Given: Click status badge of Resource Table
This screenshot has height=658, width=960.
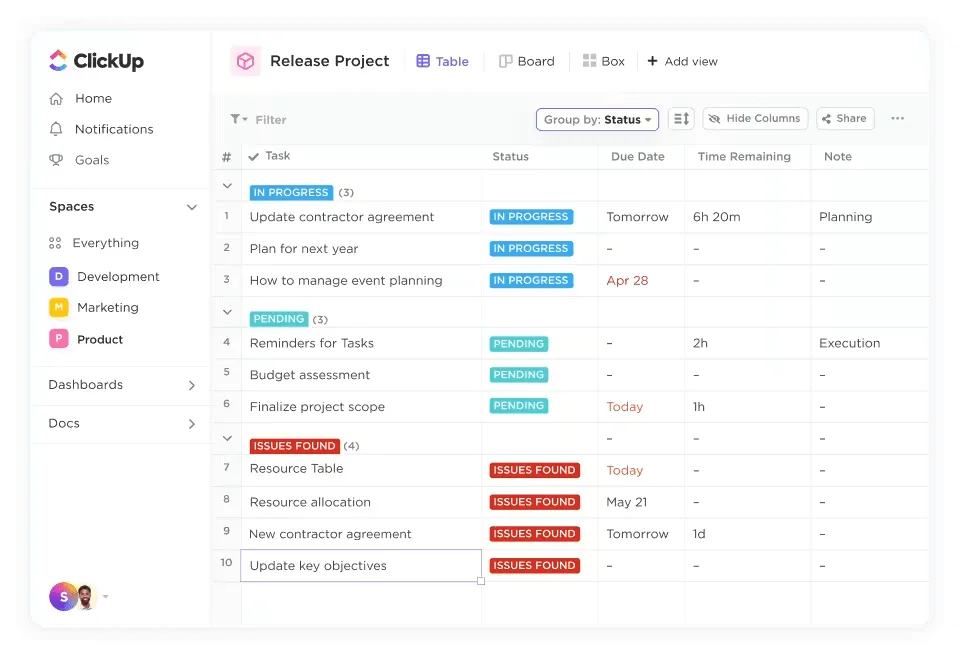Looking at the screenshot, I should coord(534,470).
